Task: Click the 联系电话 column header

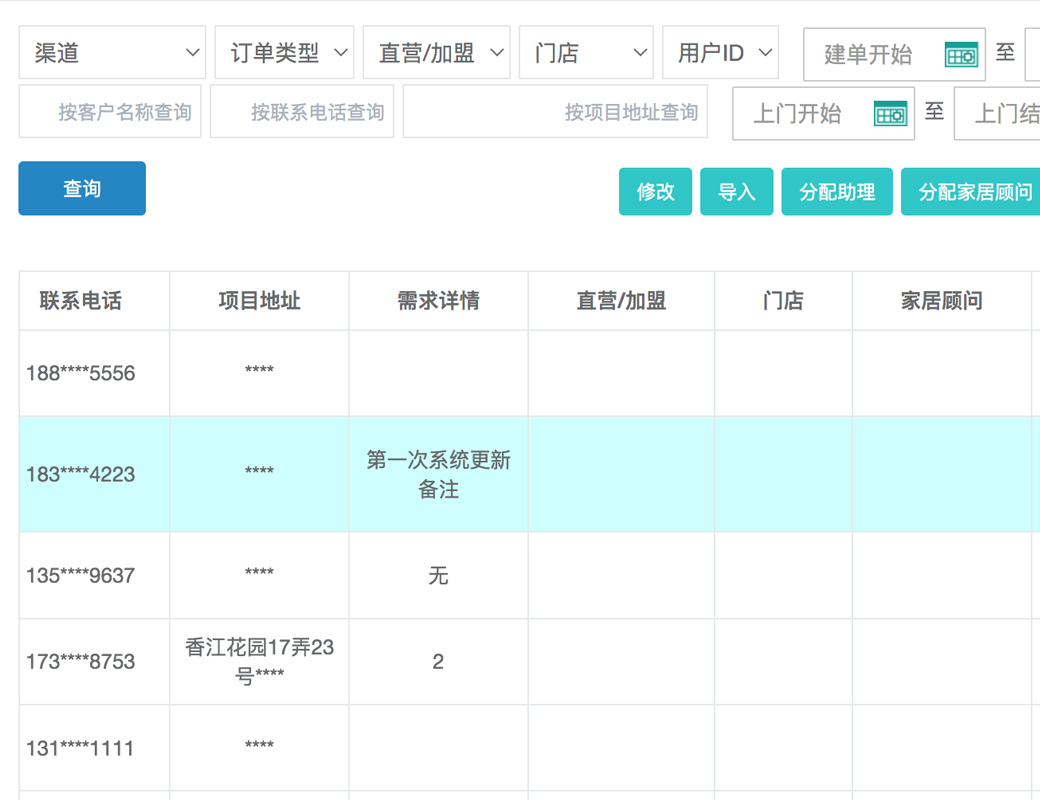Action: pos(81,301)
